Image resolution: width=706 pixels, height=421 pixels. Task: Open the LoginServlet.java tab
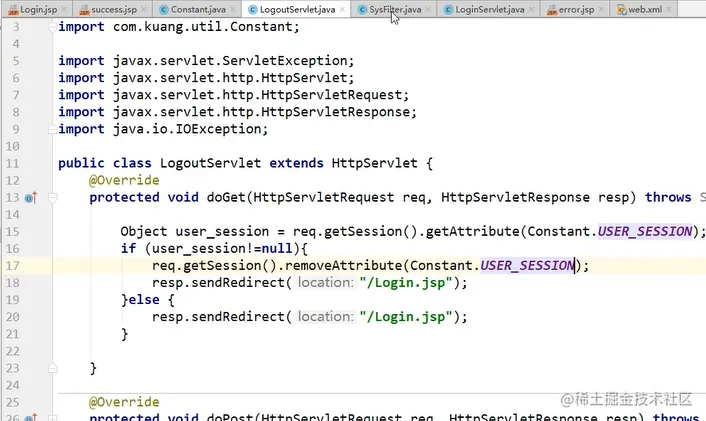tap(490, 9)
